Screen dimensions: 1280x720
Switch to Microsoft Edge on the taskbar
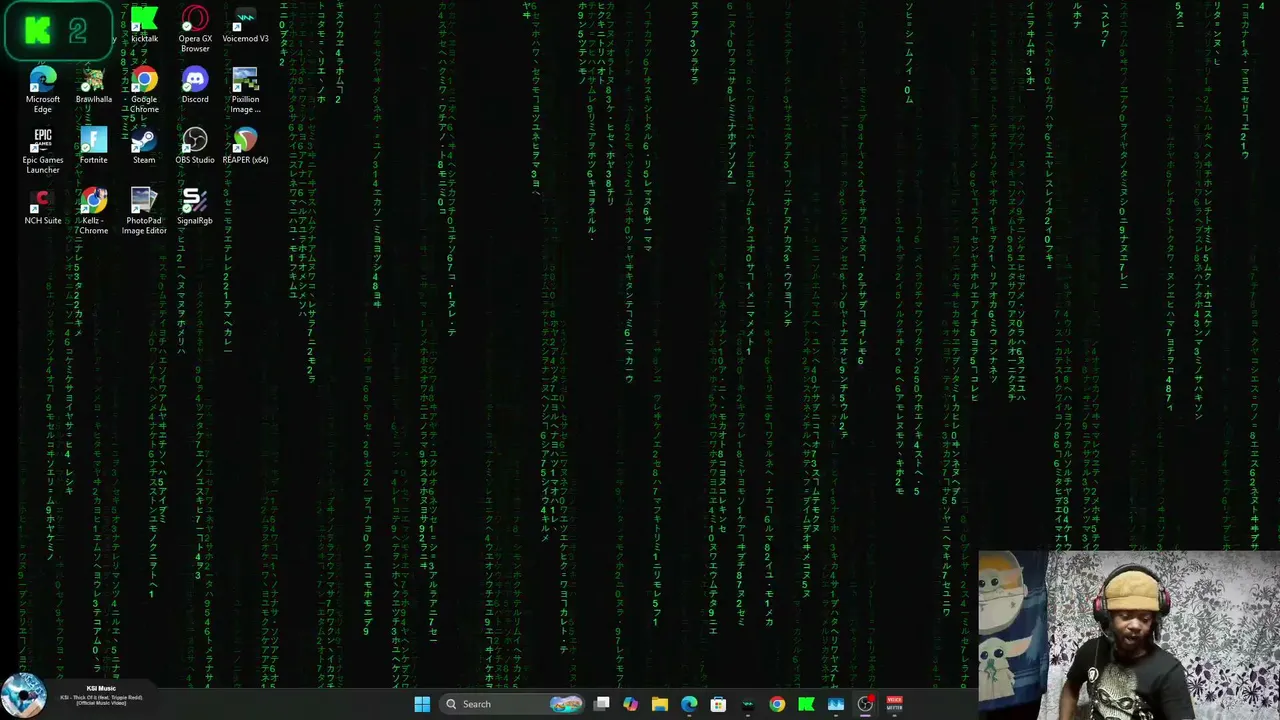tap(689, 704)
